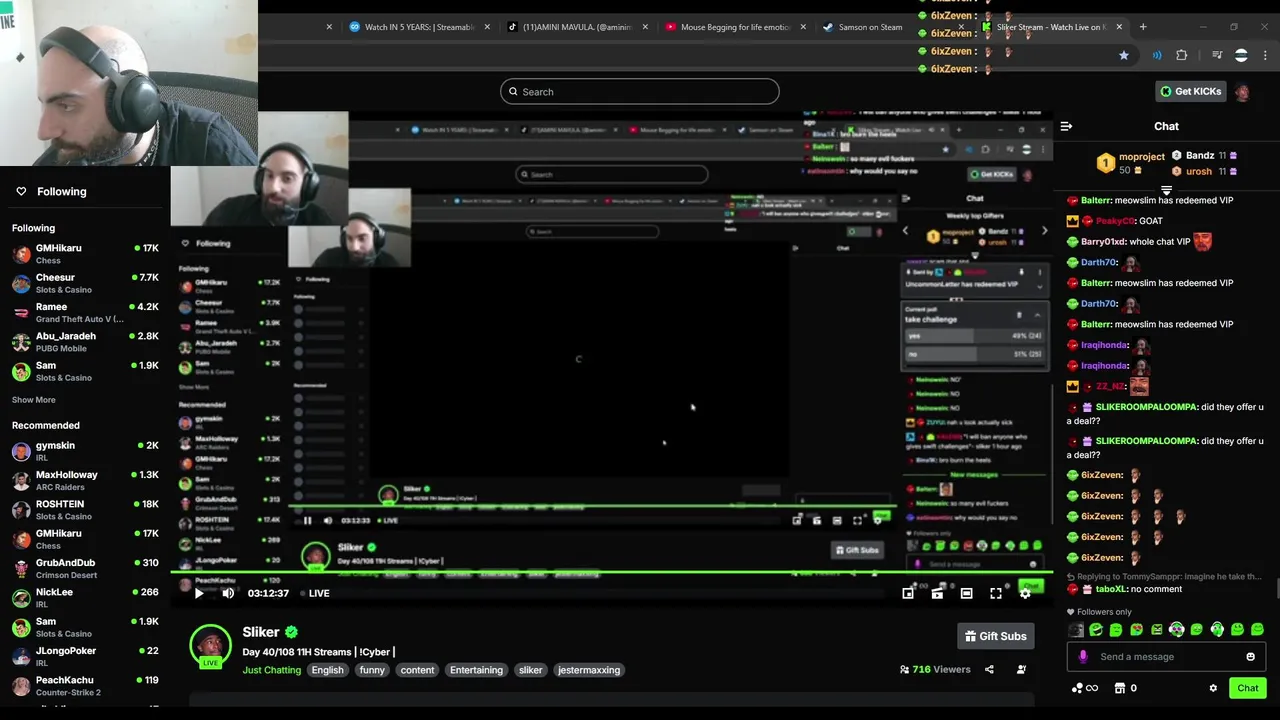The width and height of the screenshot is (1280, 720).
Task: Open the clip creation icon in player
Action: click(937, 593)
